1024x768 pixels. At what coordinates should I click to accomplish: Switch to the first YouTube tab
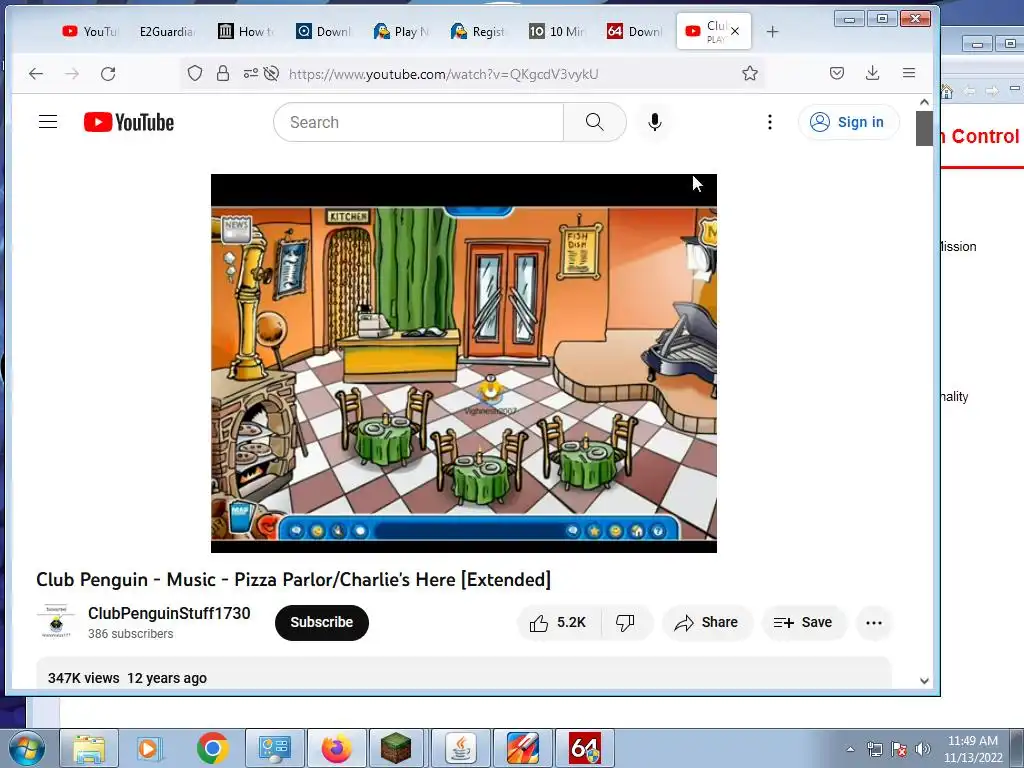[x=89, y=31]
